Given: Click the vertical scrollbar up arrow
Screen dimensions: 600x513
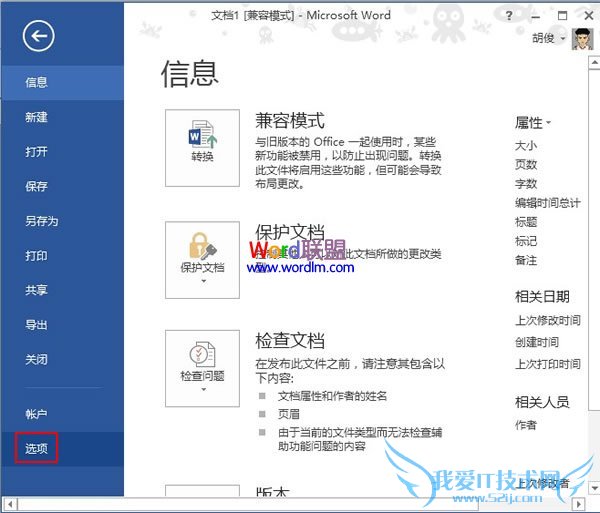Looking at the screenshot, I should pos(594,63).
